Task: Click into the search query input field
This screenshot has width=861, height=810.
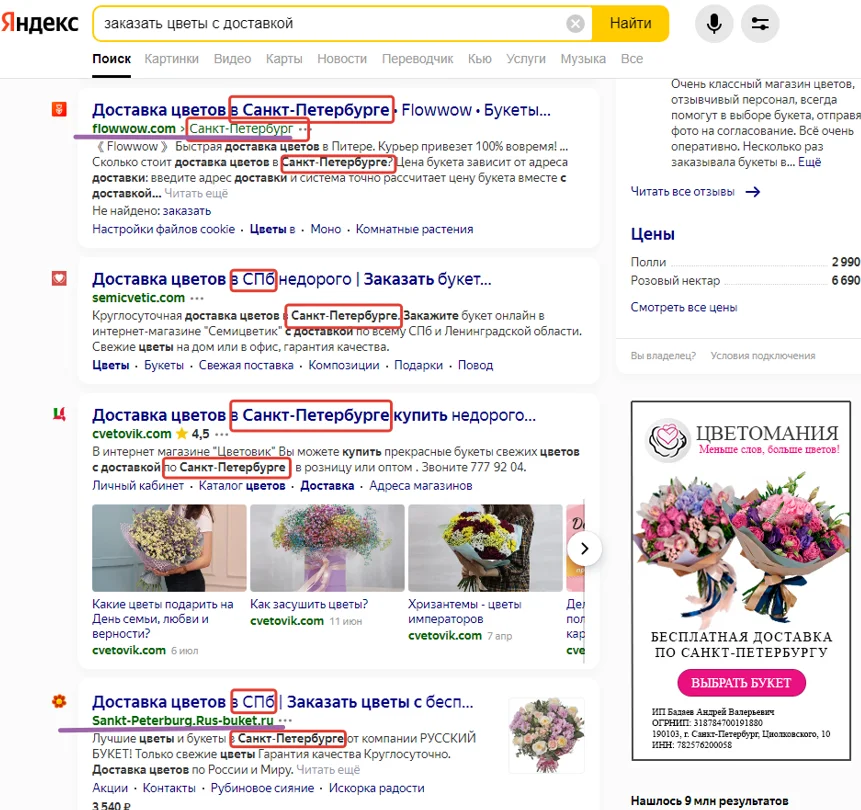Action: tap(330, 23)
